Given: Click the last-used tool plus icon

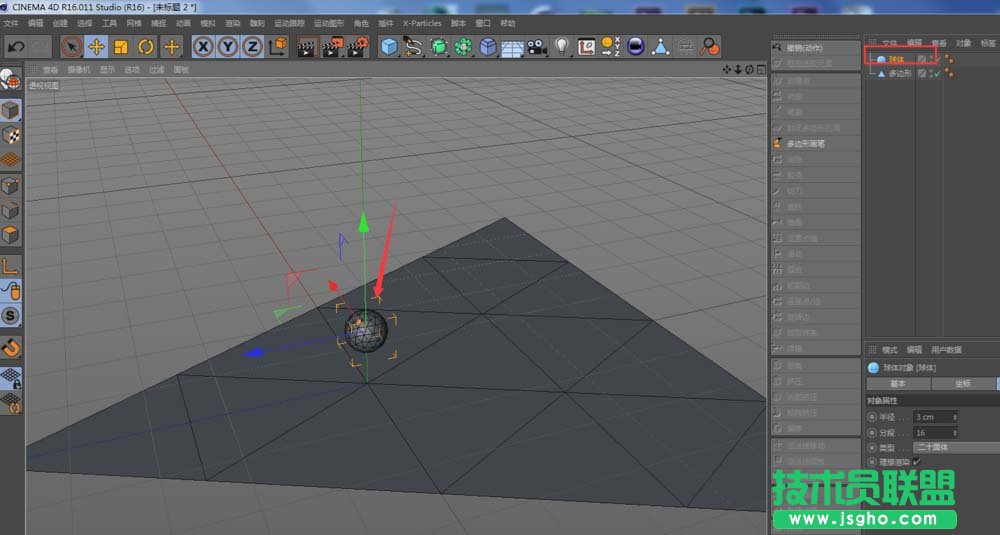Looking at the screenshot, I should click(x=172, y=47).
